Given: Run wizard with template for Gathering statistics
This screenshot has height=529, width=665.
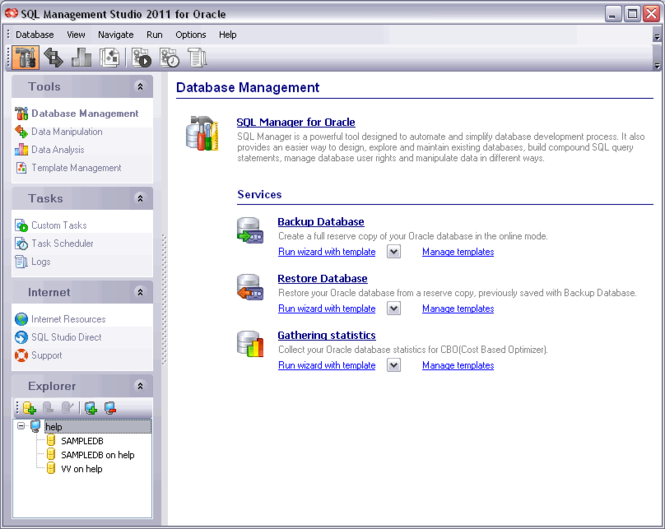Looking at the screenshot, I should [327, 365].
